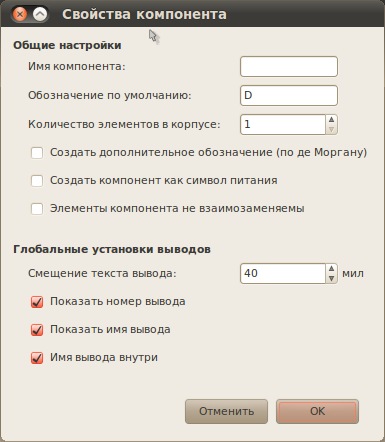The image size is (385, 442).
Task: Click the Обозначение по умолчанию field containing D
Action: click(x=289, y=95)
